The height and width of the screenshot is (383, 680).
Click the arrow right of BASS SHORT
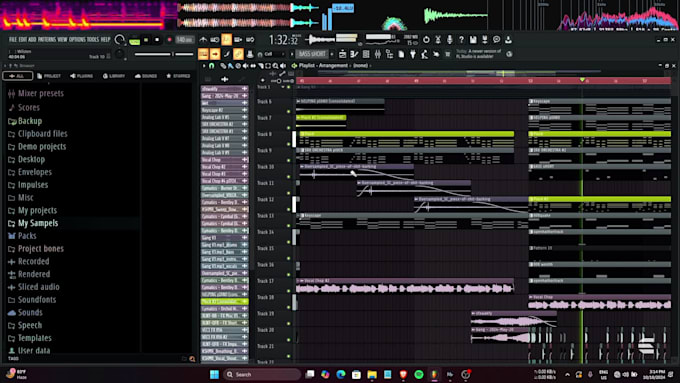(x=332, y=54)
